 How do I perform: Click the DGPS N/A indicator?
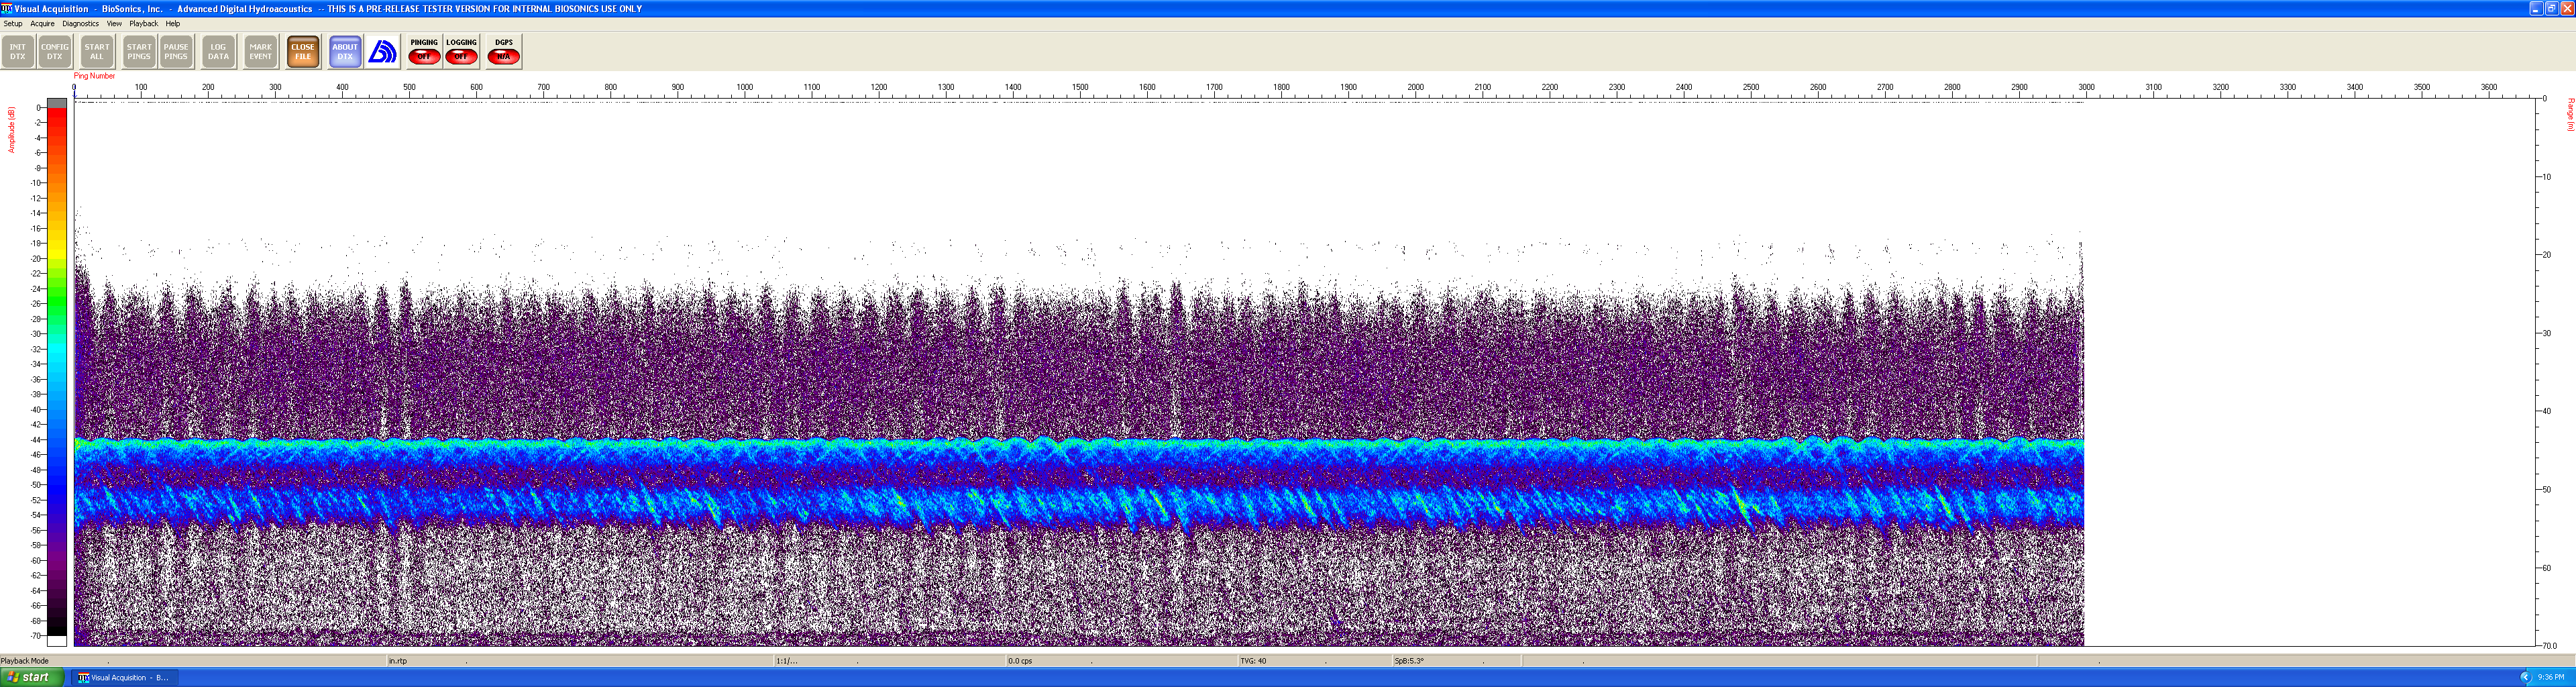click(x=504, y=52)
